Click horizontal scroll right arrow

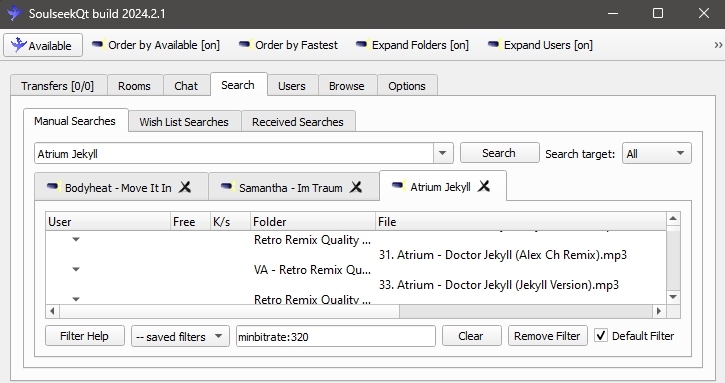pyautogui.click(x=659, y=311)
